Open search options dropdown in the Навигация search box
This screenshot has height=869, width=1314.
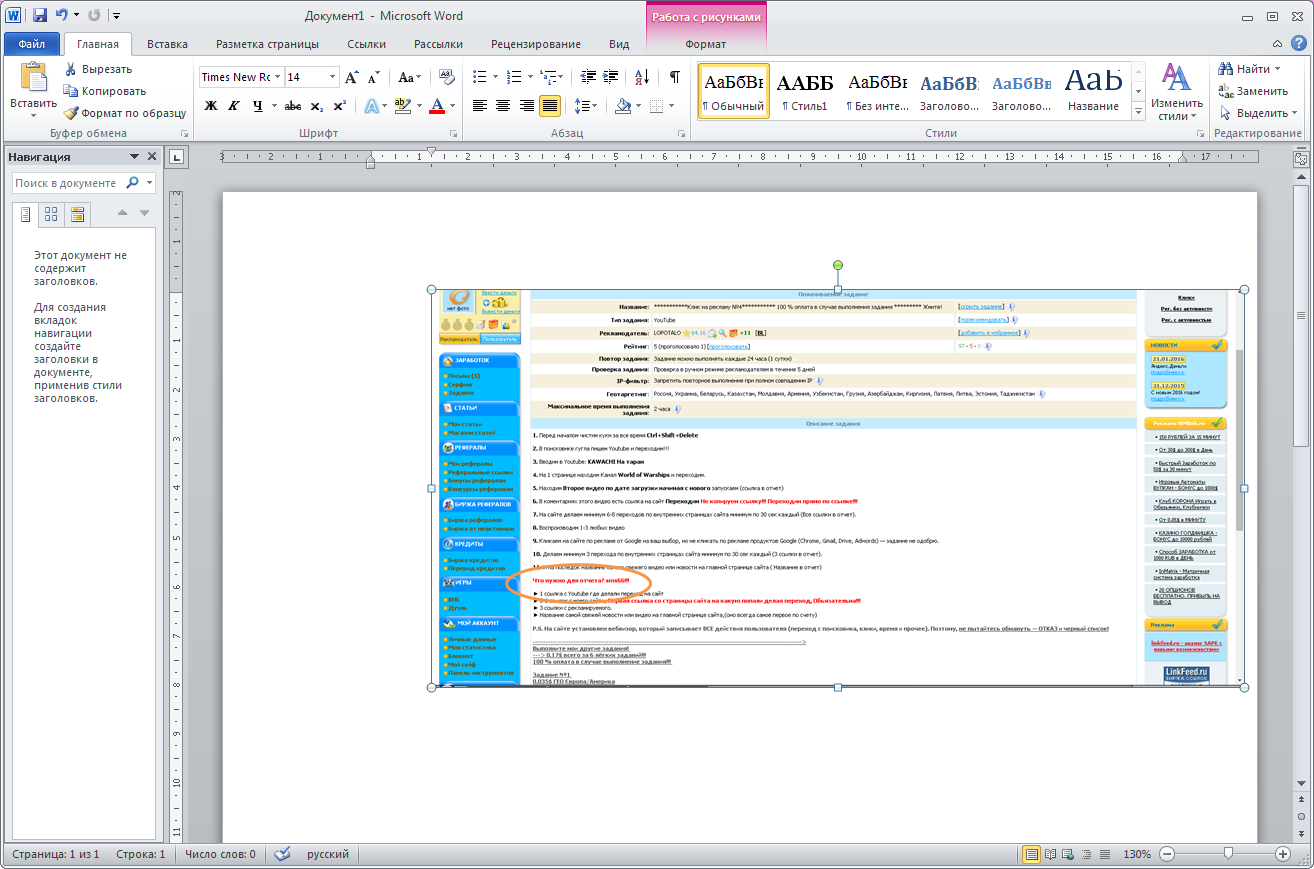[150, 183]
